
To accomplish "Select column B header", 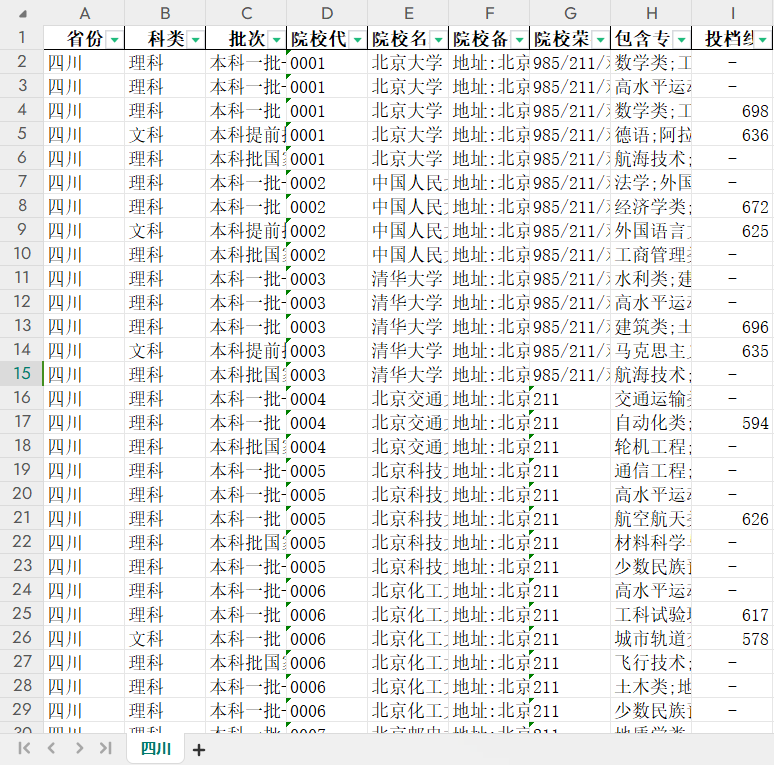I will pos(165,13).
